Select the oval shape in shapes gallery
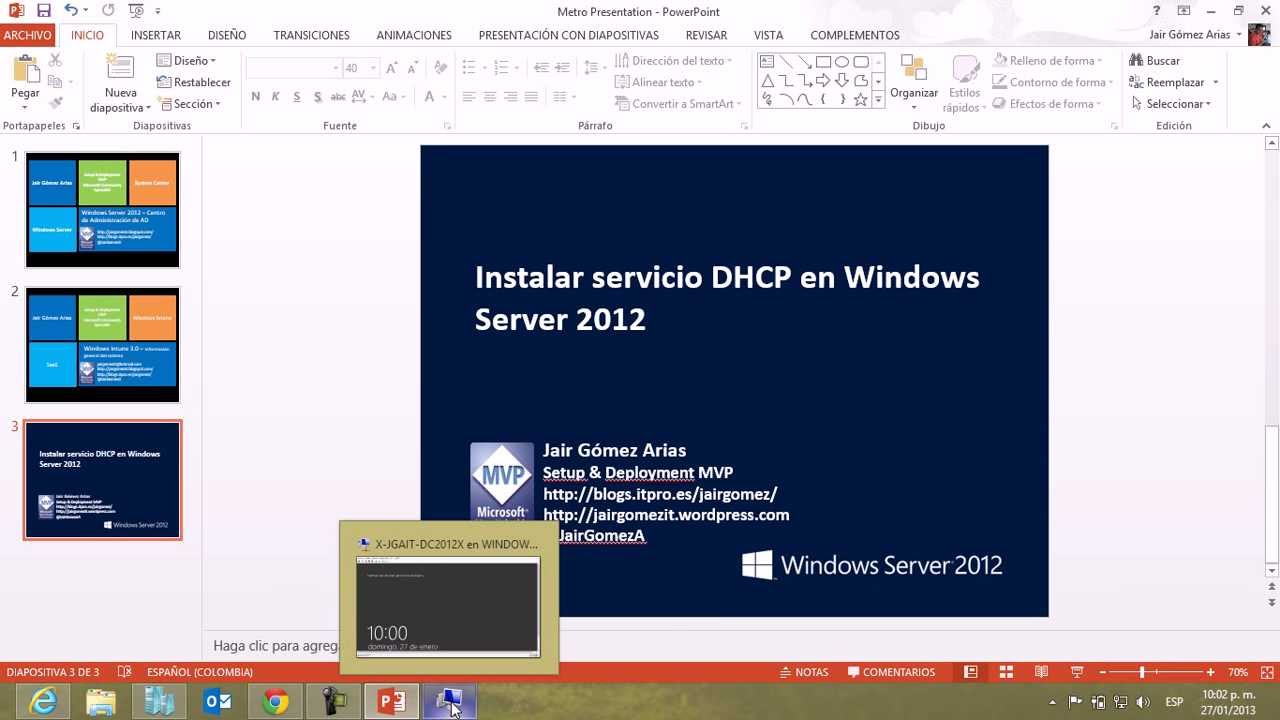Image resolution: width=1280 pixels, height=720 pixels. click(842, 62)
